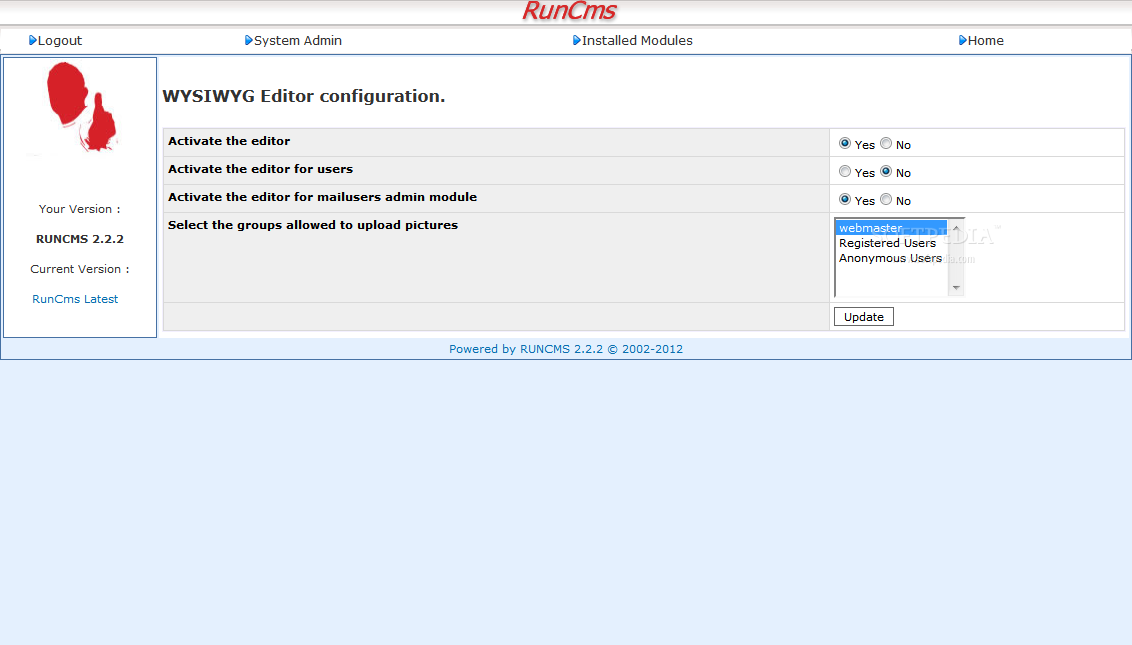This screenshot has height=645, width=1132.
Task: Enable editor for mailusers admin module (Yes)
Action: pos(845,199)
